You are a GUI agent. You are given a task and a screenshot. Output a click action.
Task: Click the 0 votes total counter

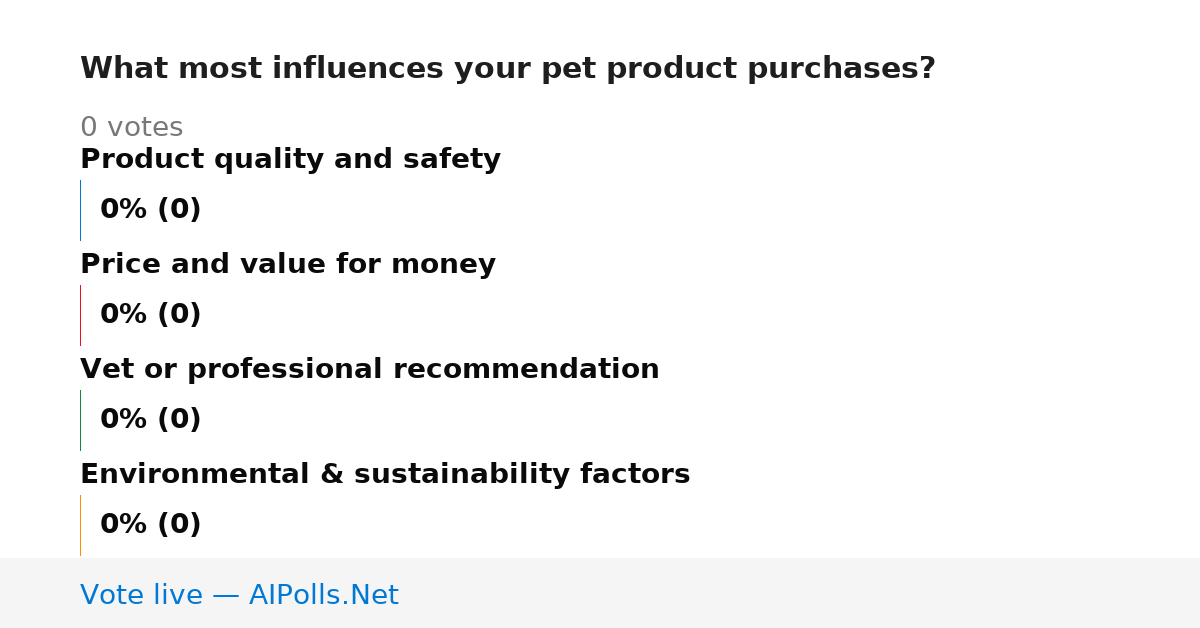(131, 128)
